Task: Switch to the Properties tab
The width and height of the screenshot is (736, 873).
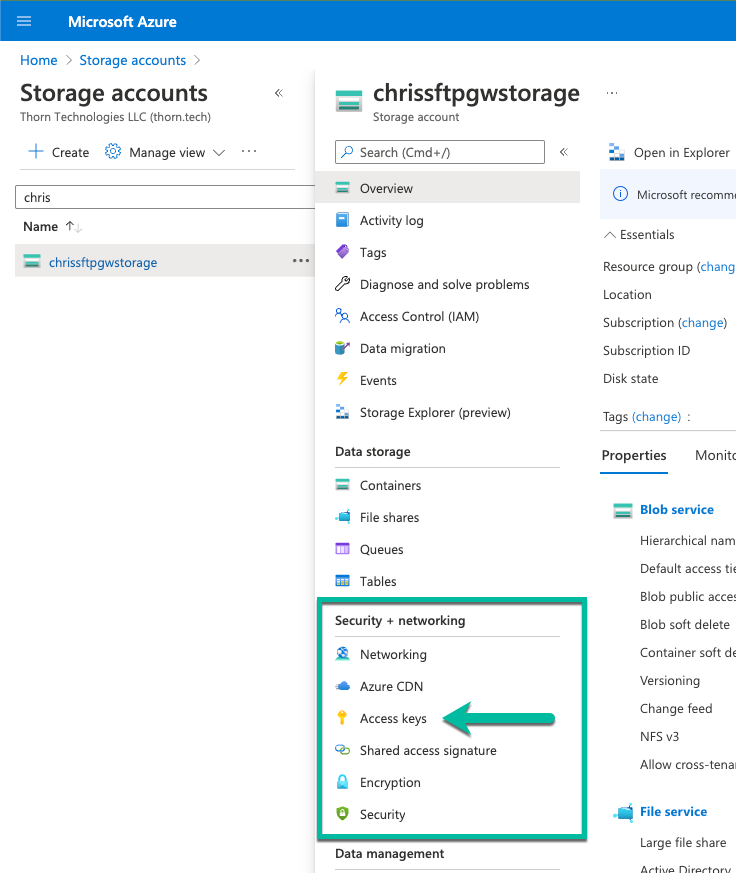Action: (x=634, y=455)
